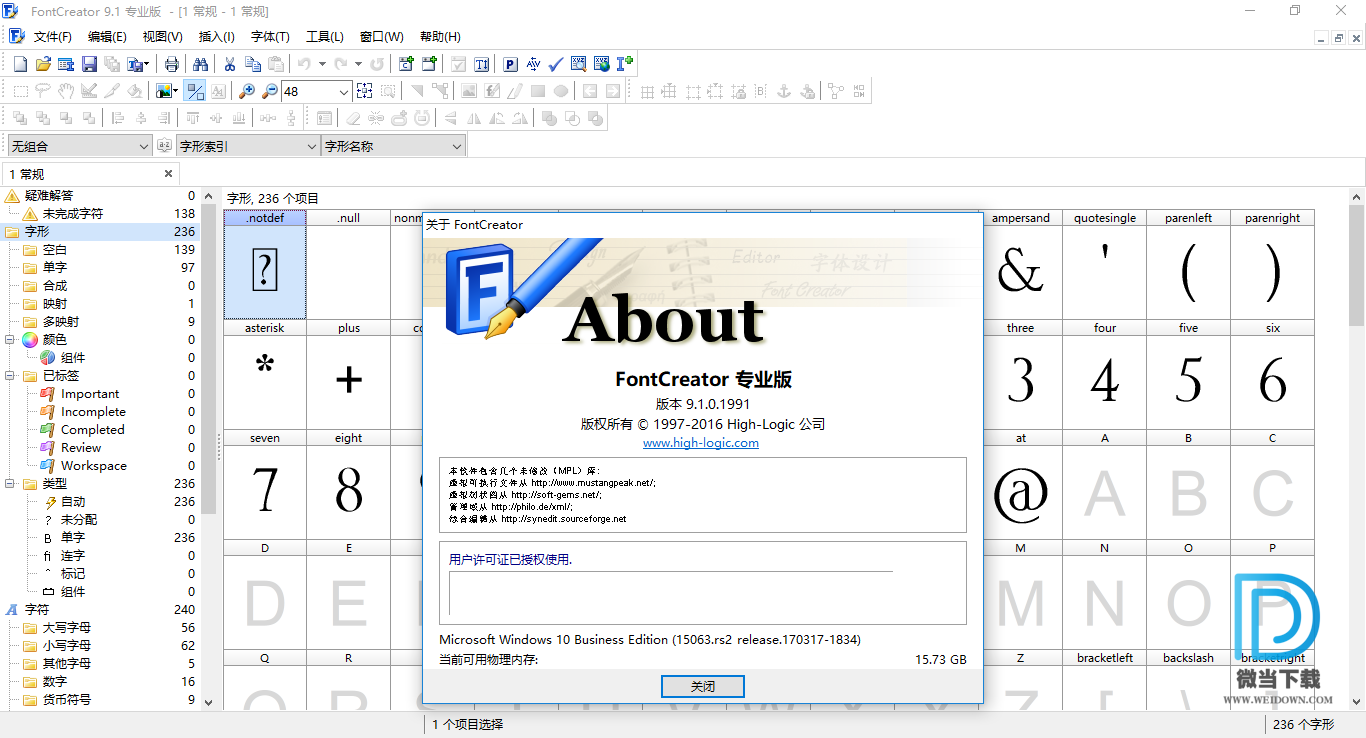Open the 帮助(H) menu
Image resolution: width=1366 pixels, height=738 pixels.
click(x=440, y=37)
